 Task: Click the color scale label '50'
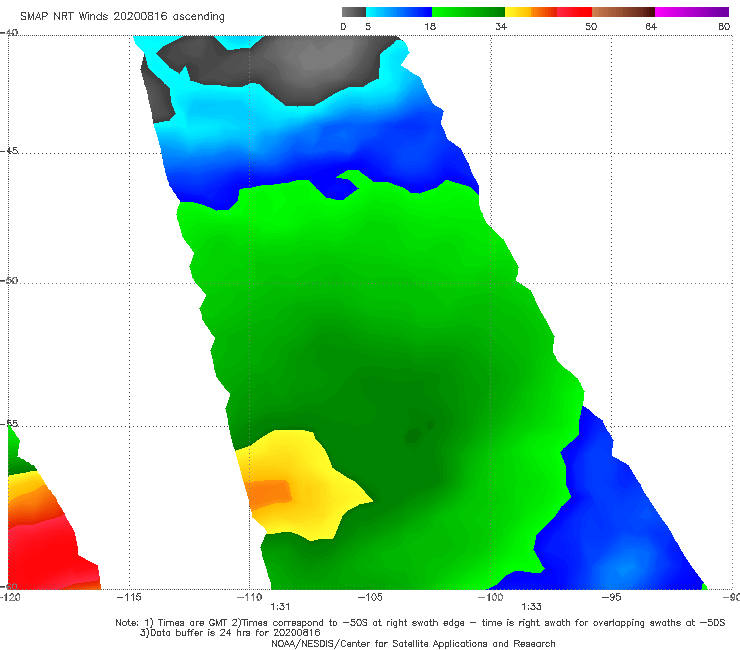tap(591, 26)
